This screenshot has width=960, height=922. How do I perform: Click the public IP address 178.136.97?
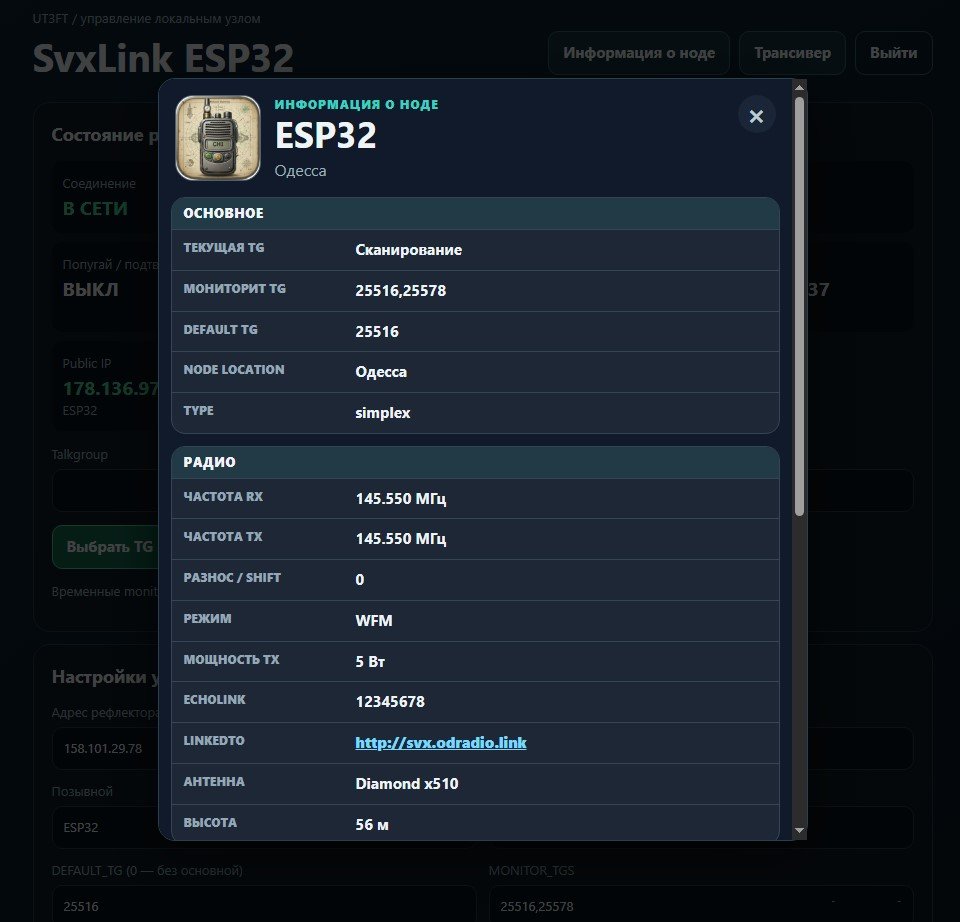(111, 389)
